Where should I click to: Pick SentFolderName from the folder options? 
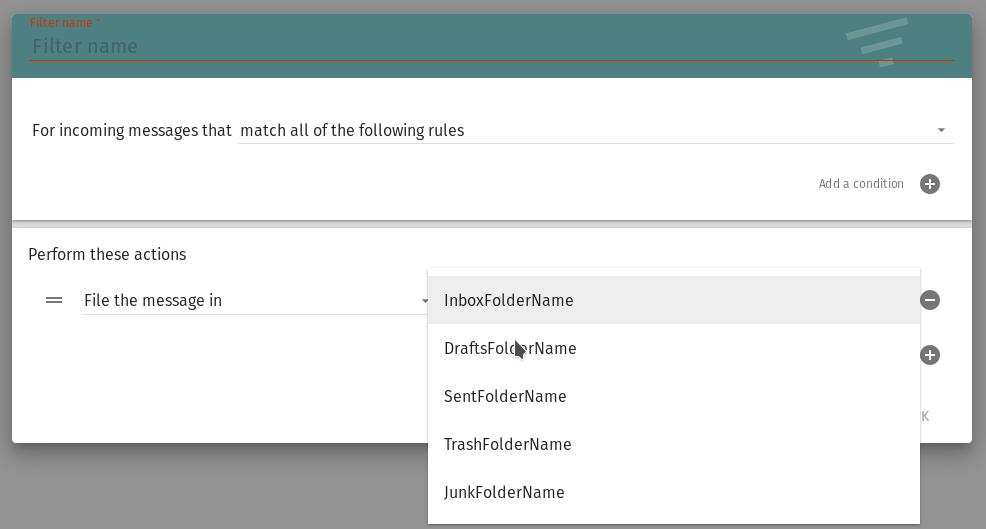(505, 396)
